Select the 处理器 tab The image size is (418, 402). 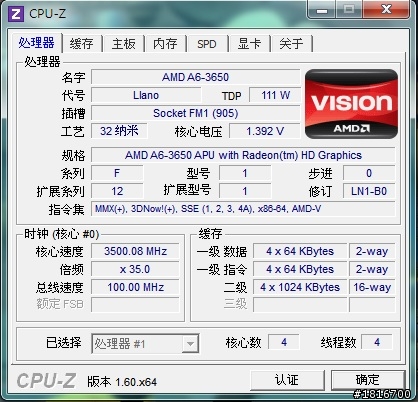[x=37, y=43]
